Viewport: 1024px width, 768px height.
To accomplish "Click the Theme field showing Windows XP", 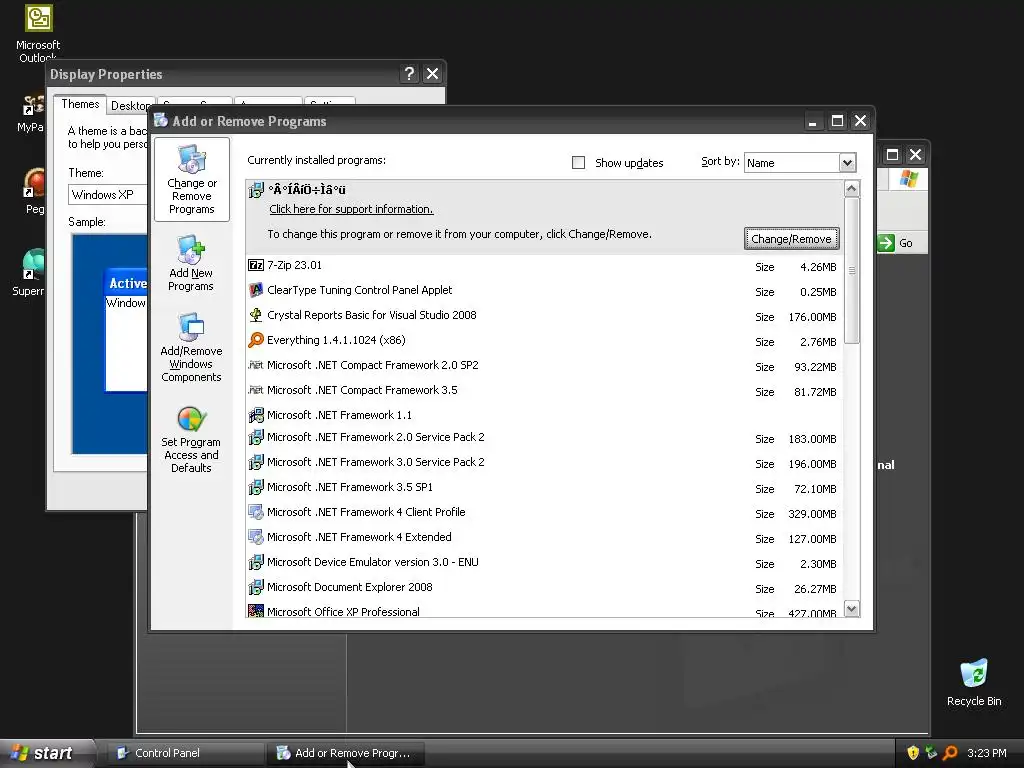I will [108, 195].
